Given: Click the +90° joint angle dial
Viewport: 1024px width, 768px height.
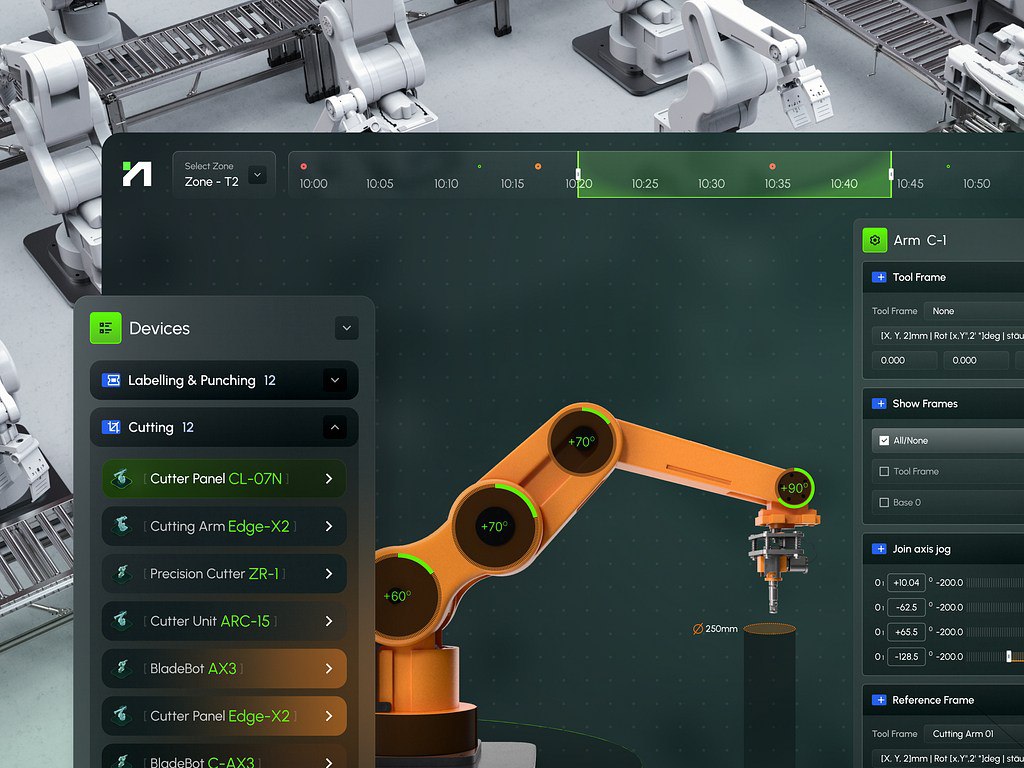Looking at the screenshot, I should [x=794, y=489].
